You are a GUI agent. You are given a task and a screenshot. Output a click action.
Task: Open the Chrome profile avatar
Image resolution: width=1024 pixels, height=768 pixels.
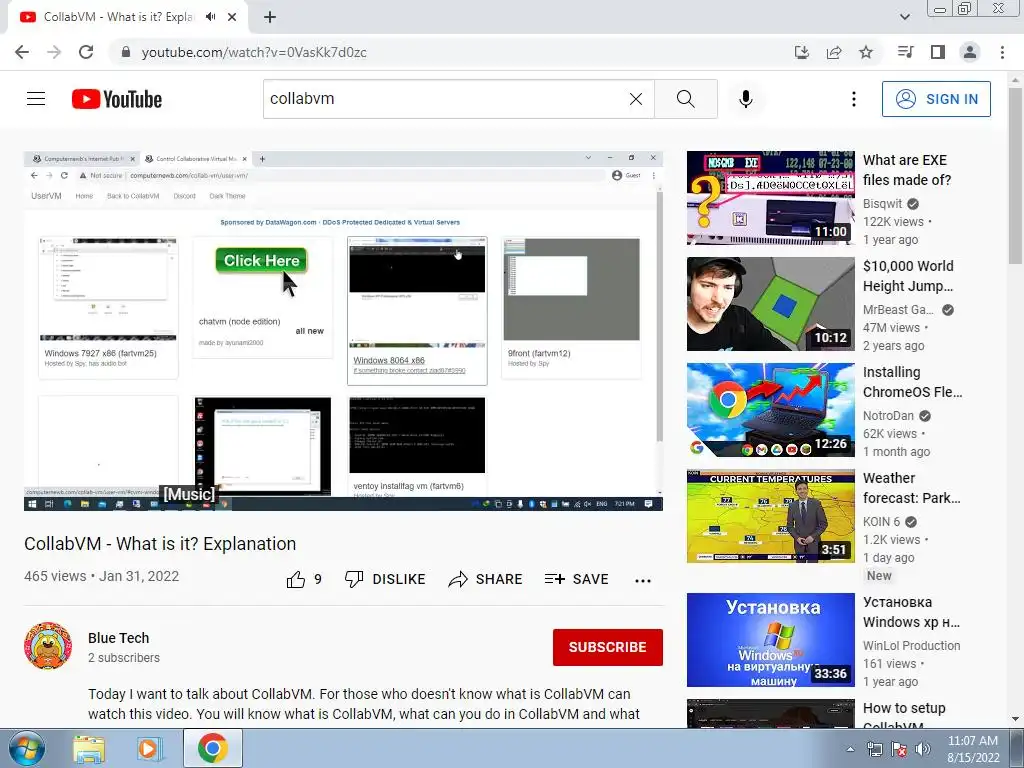click(x=970, y=52)
